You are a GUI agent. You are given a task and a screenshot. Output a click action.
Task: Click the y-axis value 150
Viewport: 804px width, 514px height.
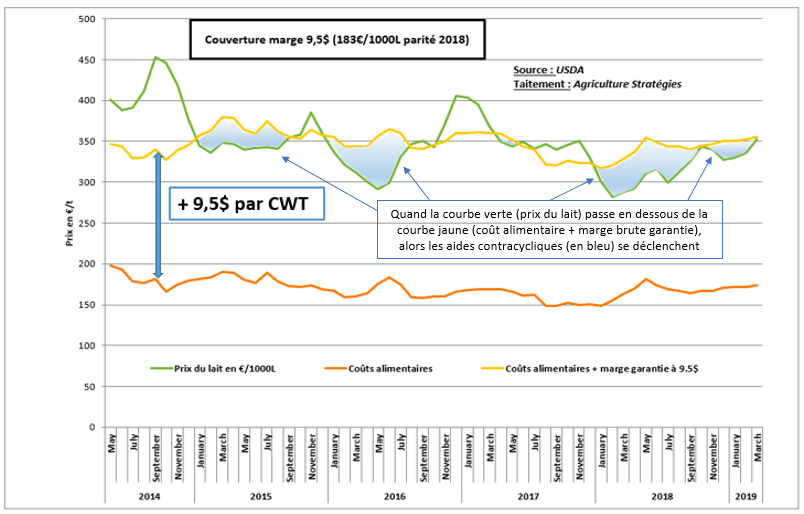pyautogui.click(x=87, y=305)
